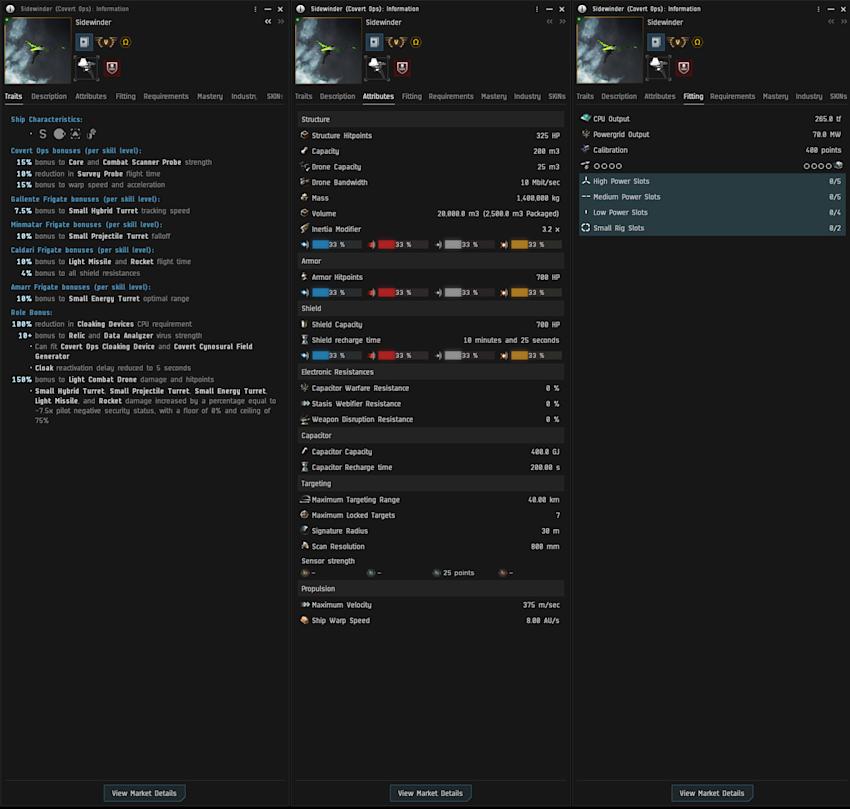The width and height of the screenshot is (850, 809).
Task: Open the right window kebab options menu
Action: (x=818, y=9)
